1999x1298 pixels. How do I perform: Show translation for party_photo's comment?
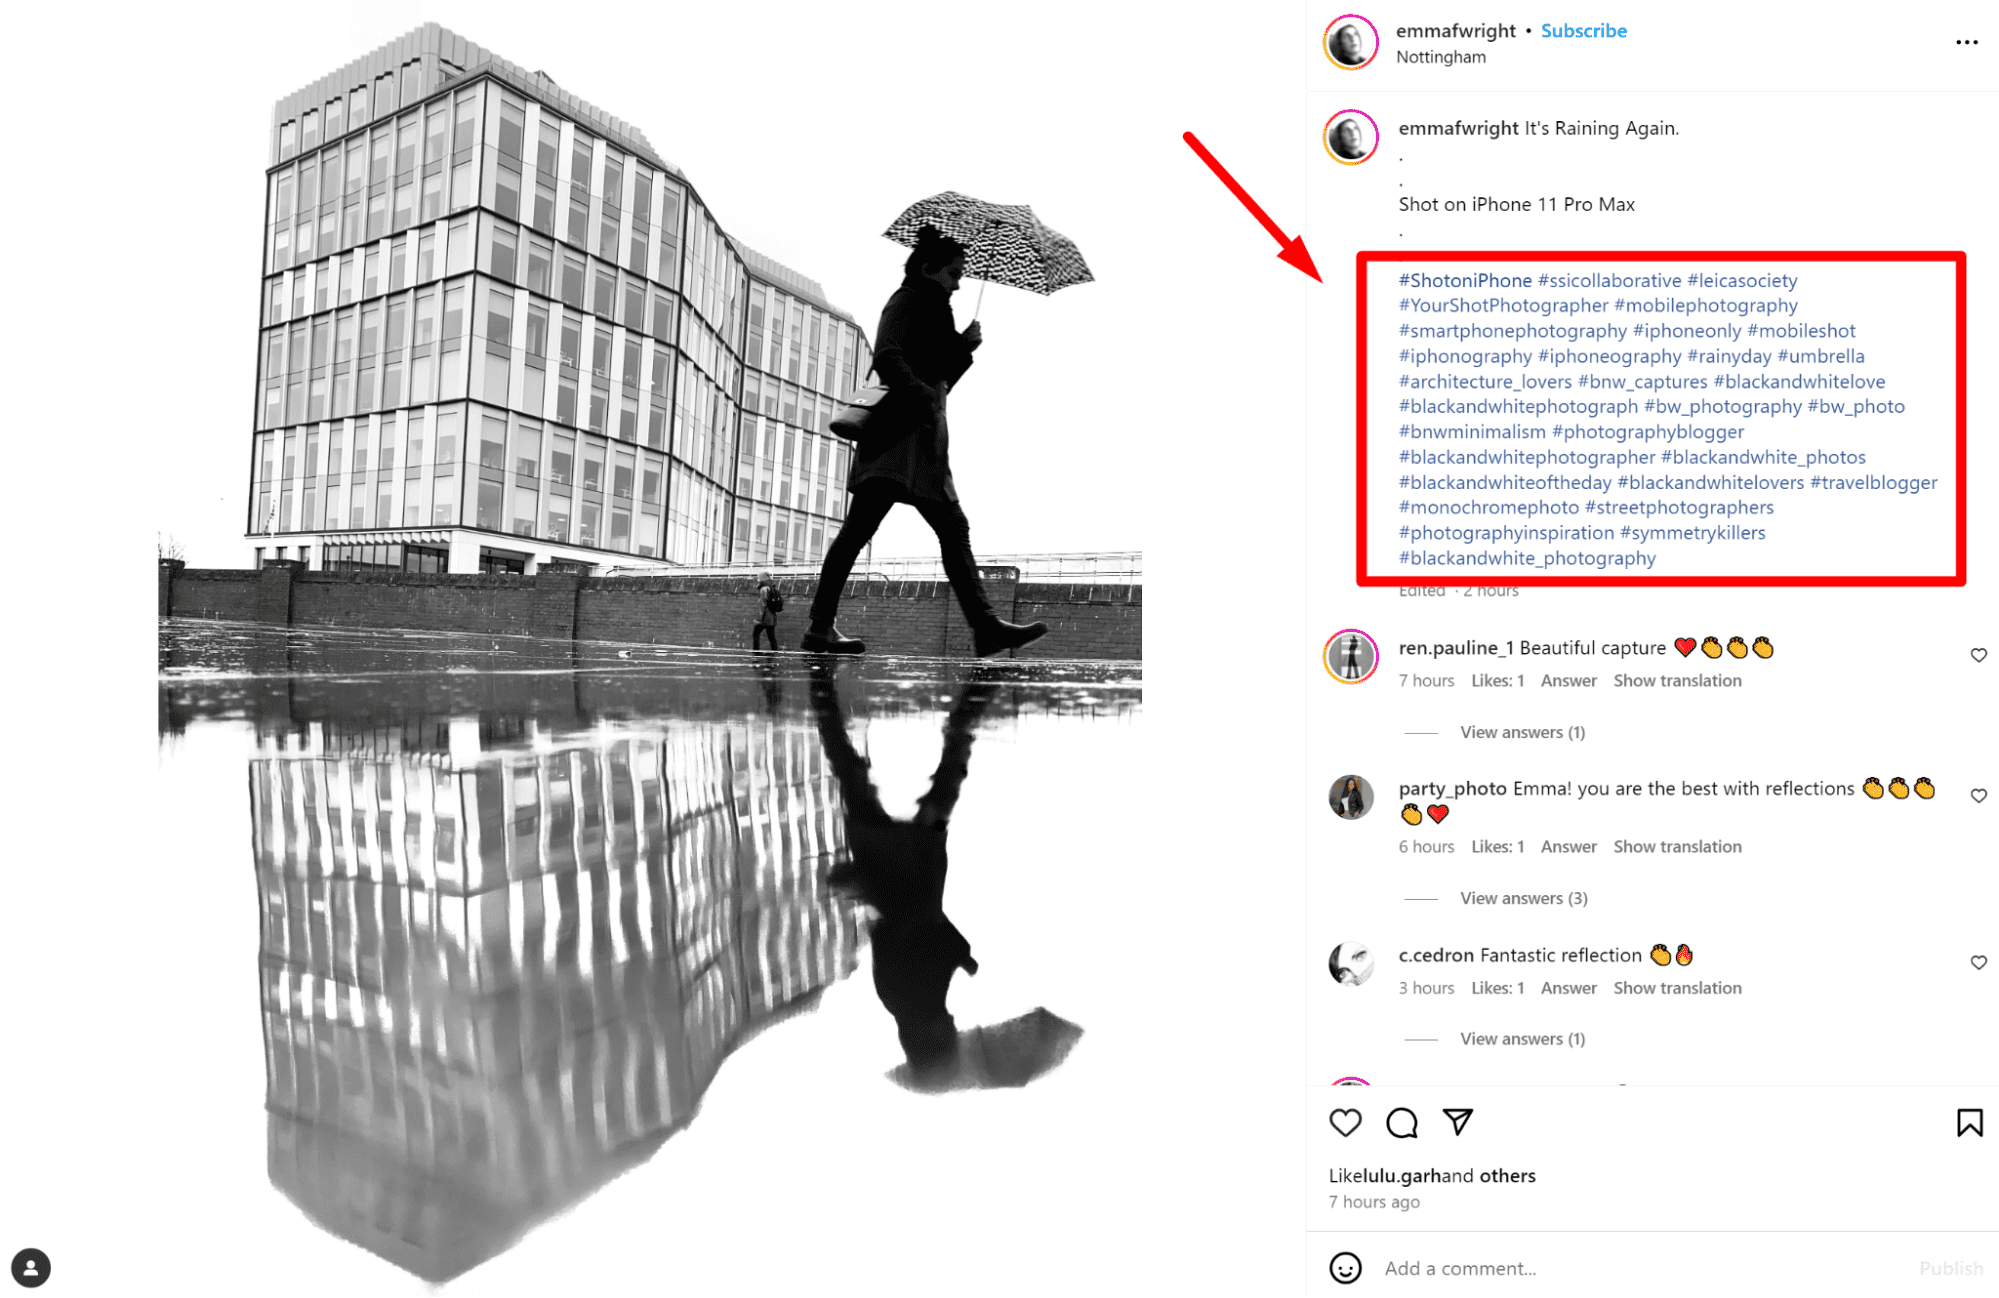pyautogui.click(x=1677, y=847)
